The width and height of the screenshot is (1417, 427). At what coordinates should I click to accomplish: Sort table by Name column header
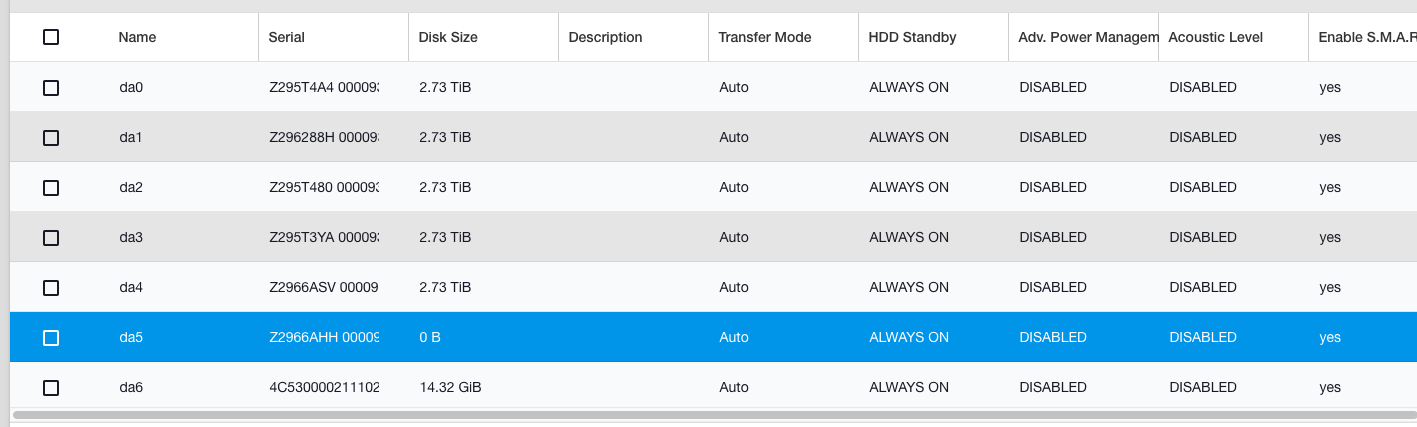(137, 37)
